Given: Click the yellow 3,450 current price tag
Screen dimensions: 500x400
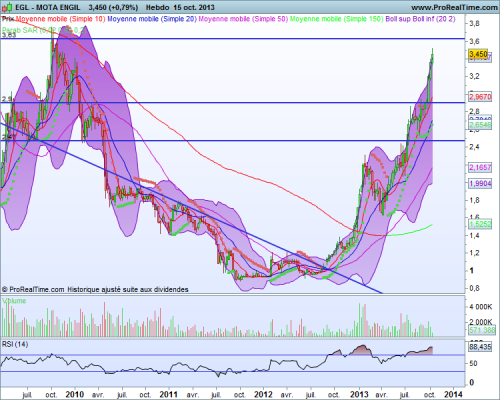Looking at the screenshot, I should [x=478, y=54].
